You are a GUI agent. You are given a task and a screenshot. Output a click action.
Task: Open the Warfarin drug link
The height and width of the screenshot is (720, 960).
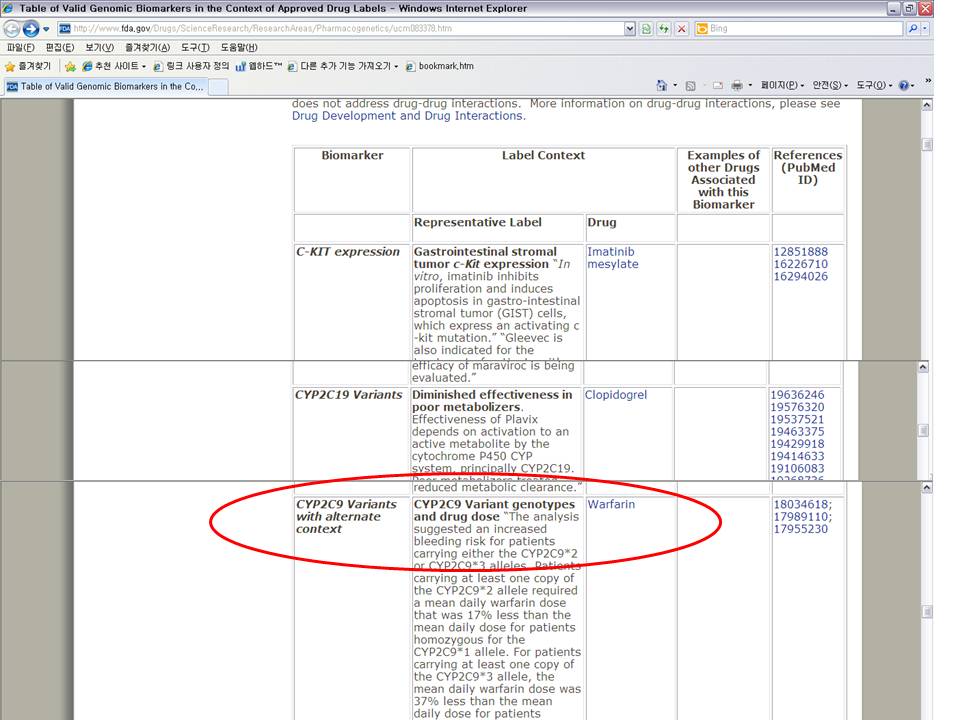point(611,504)
